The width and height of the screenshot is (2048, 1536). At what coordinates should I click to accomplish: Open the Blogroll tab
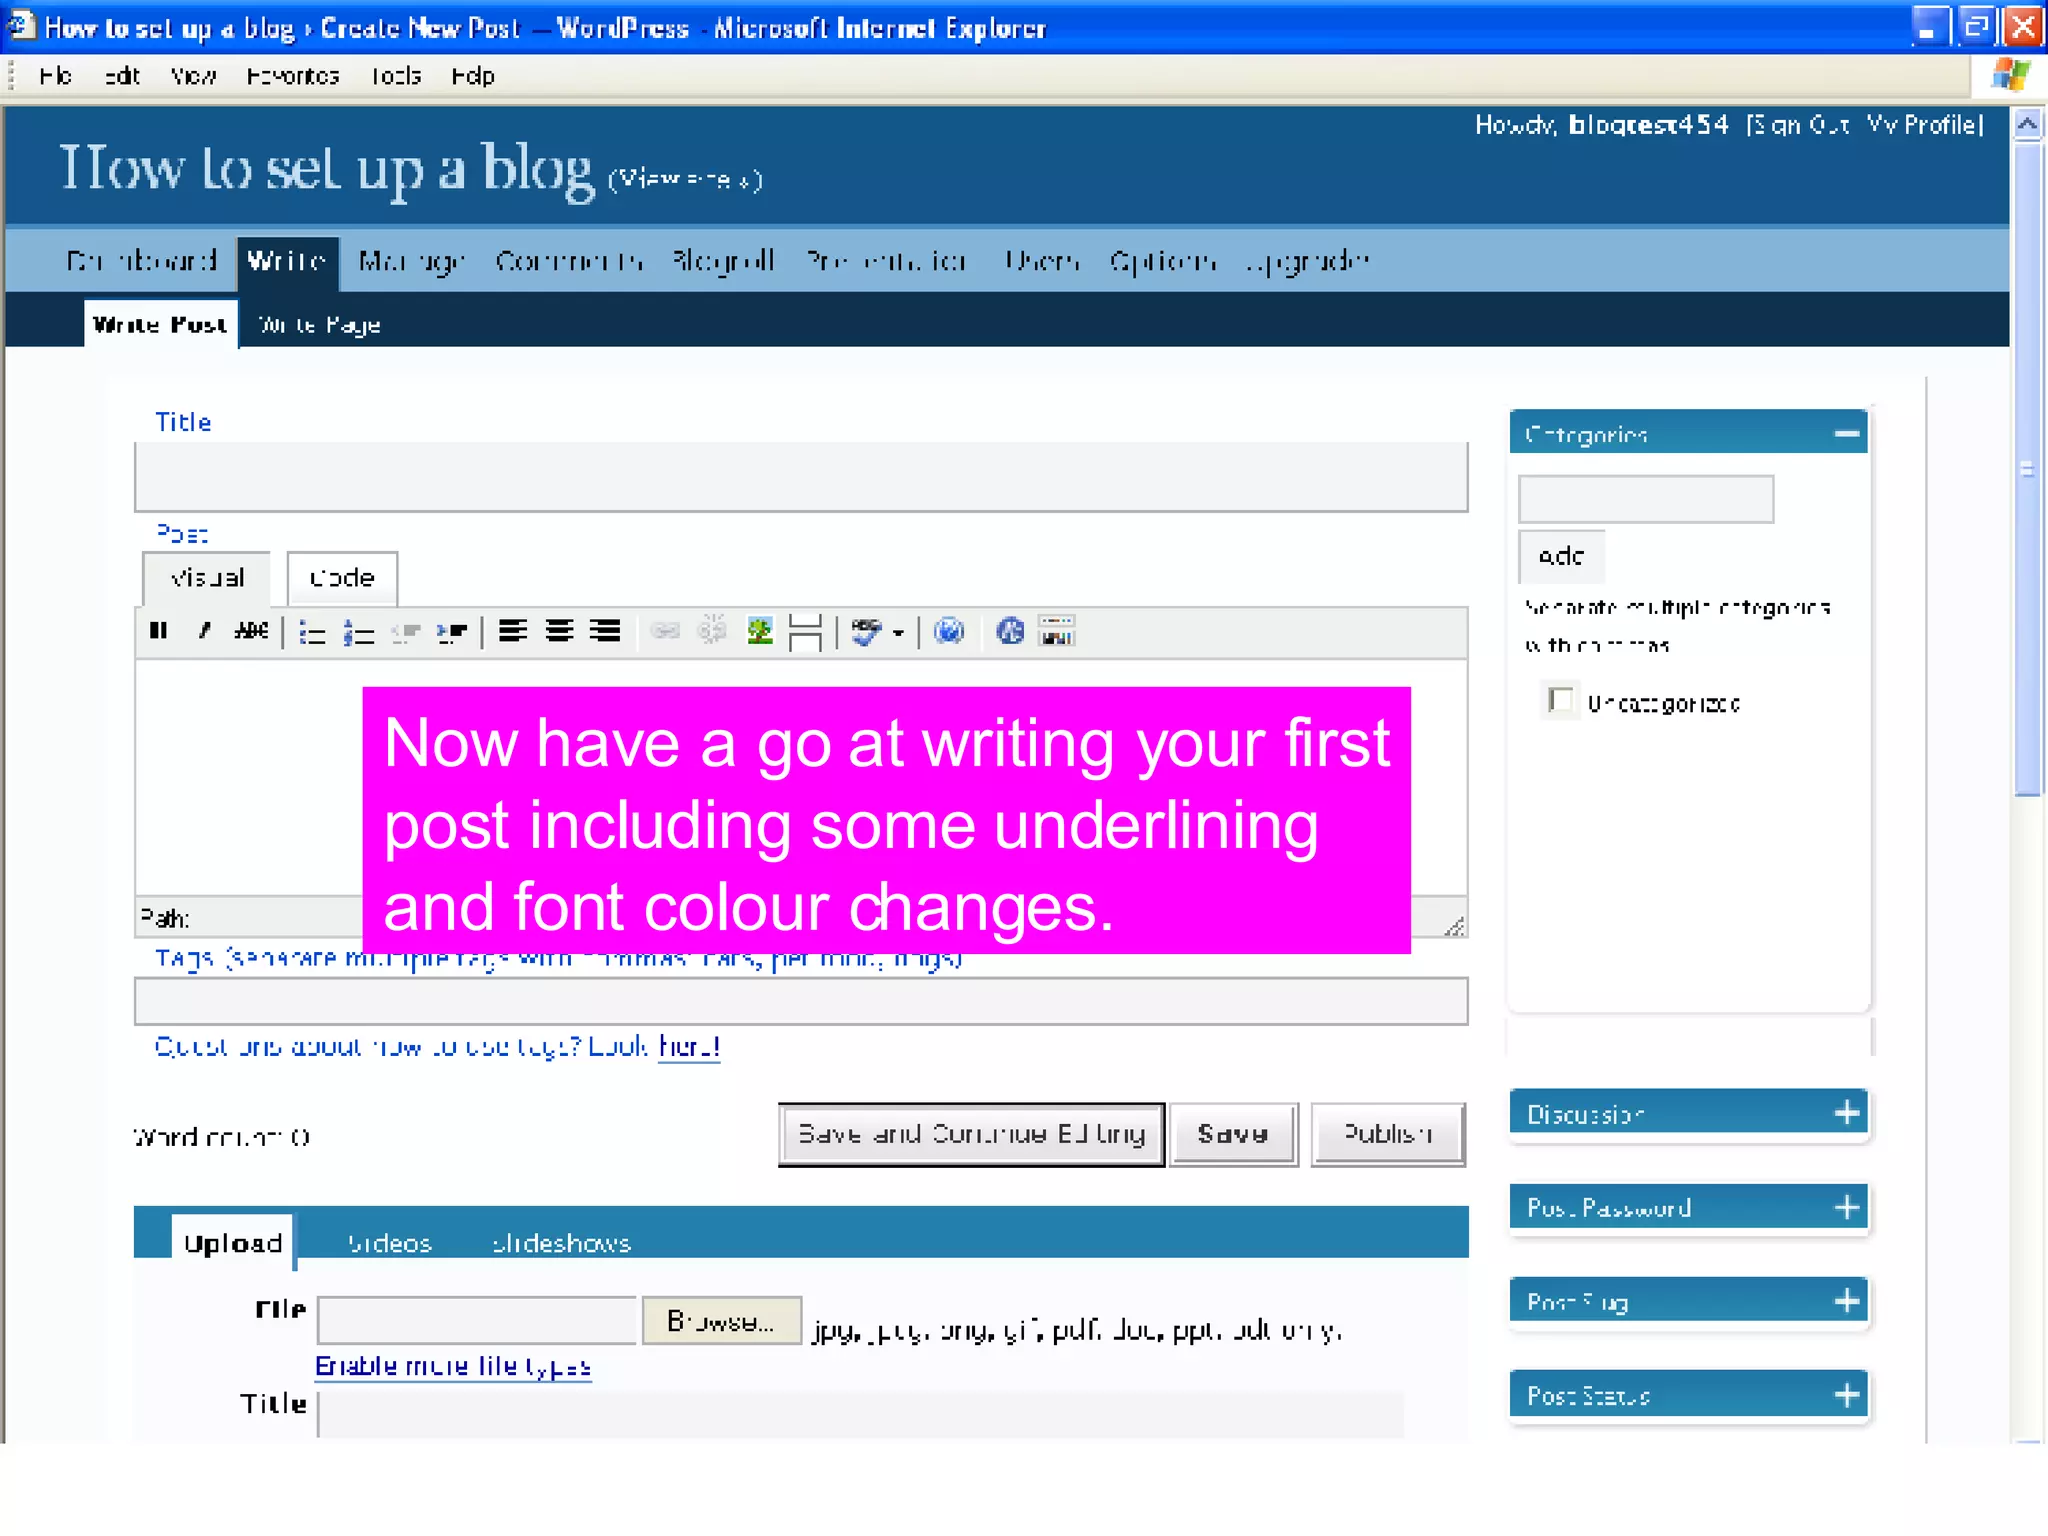coord(724,261)
